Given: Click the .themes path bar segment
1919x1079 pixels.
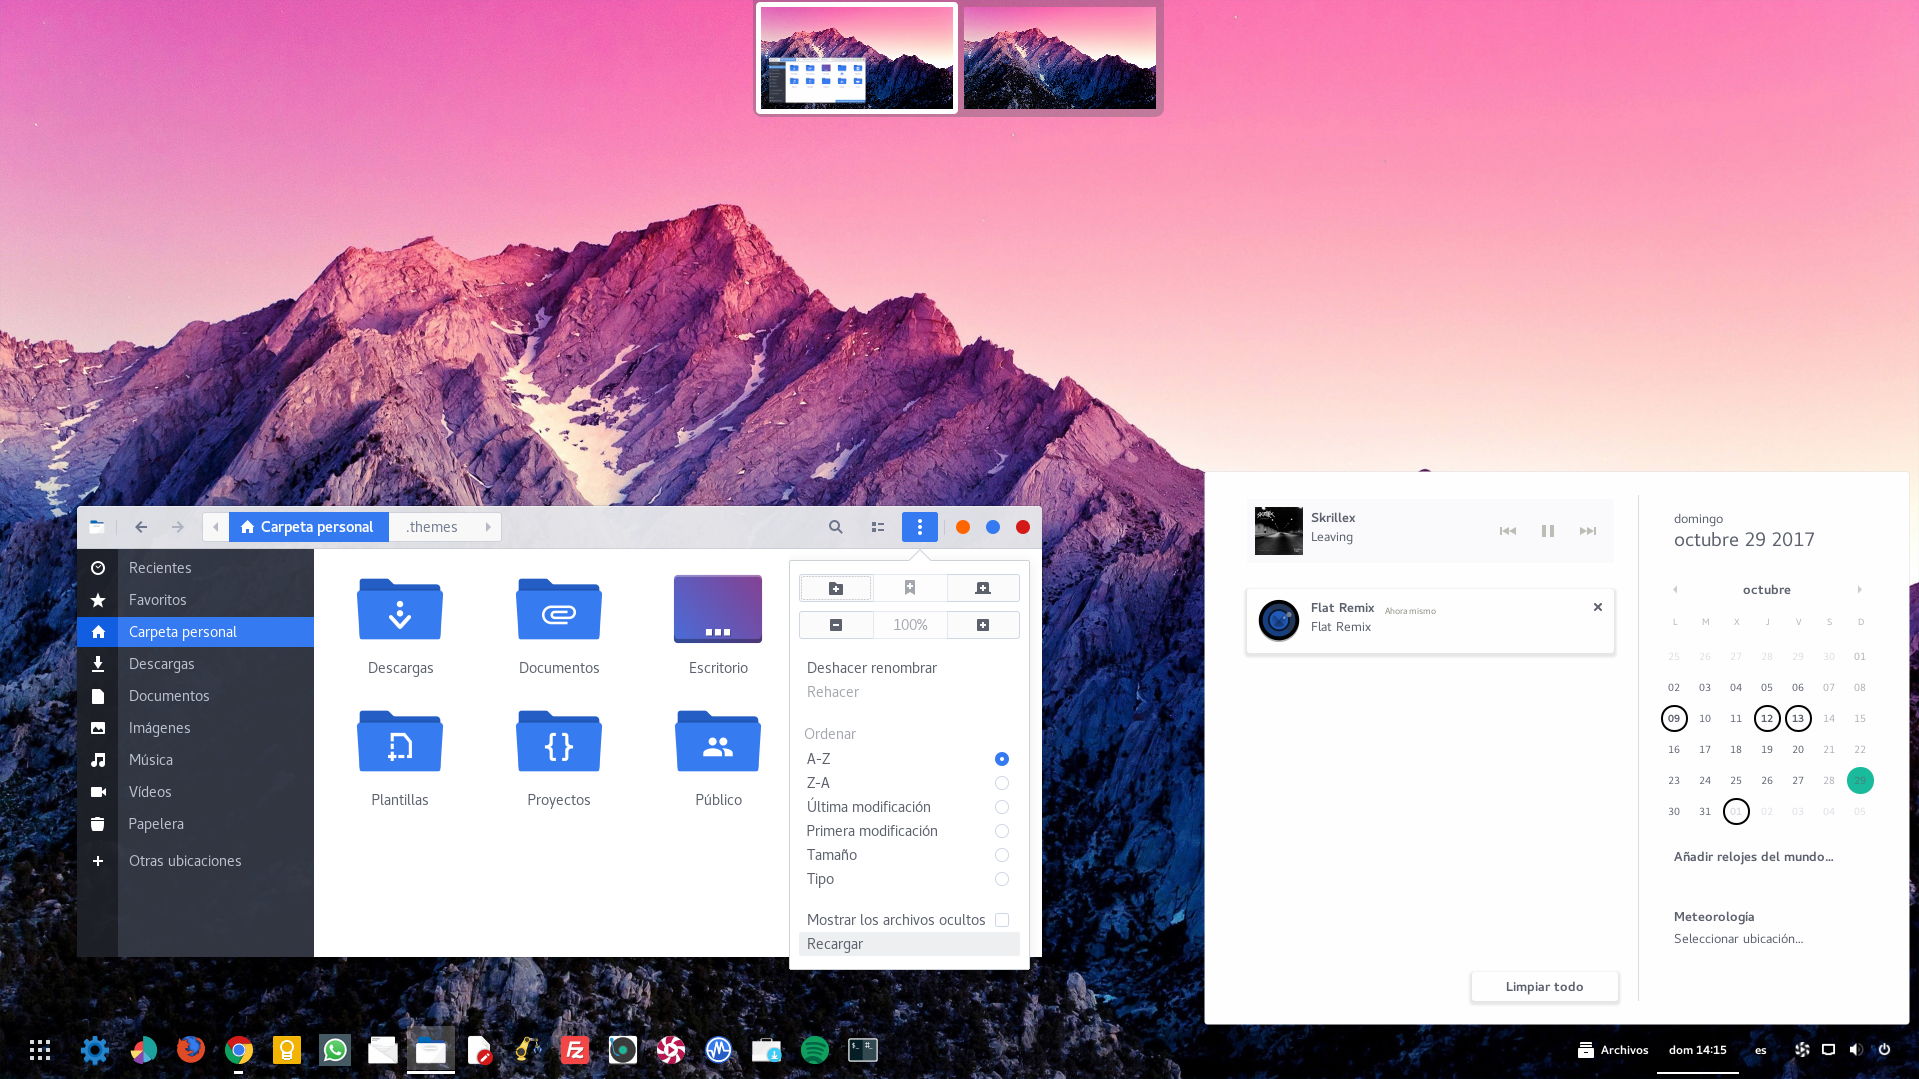Looking at the screenshot, I should pyautogui.click(x=432, y=527).
